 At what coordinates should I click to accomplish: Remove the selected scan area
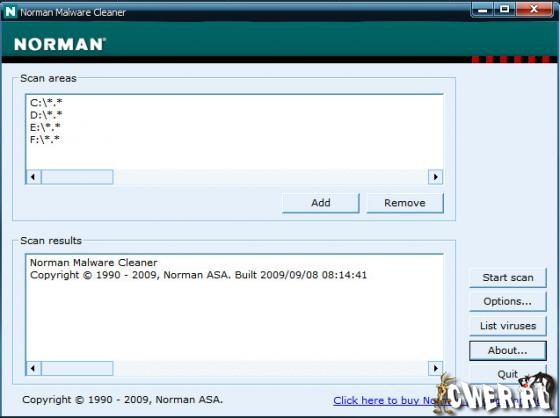[x=405, y=203]
